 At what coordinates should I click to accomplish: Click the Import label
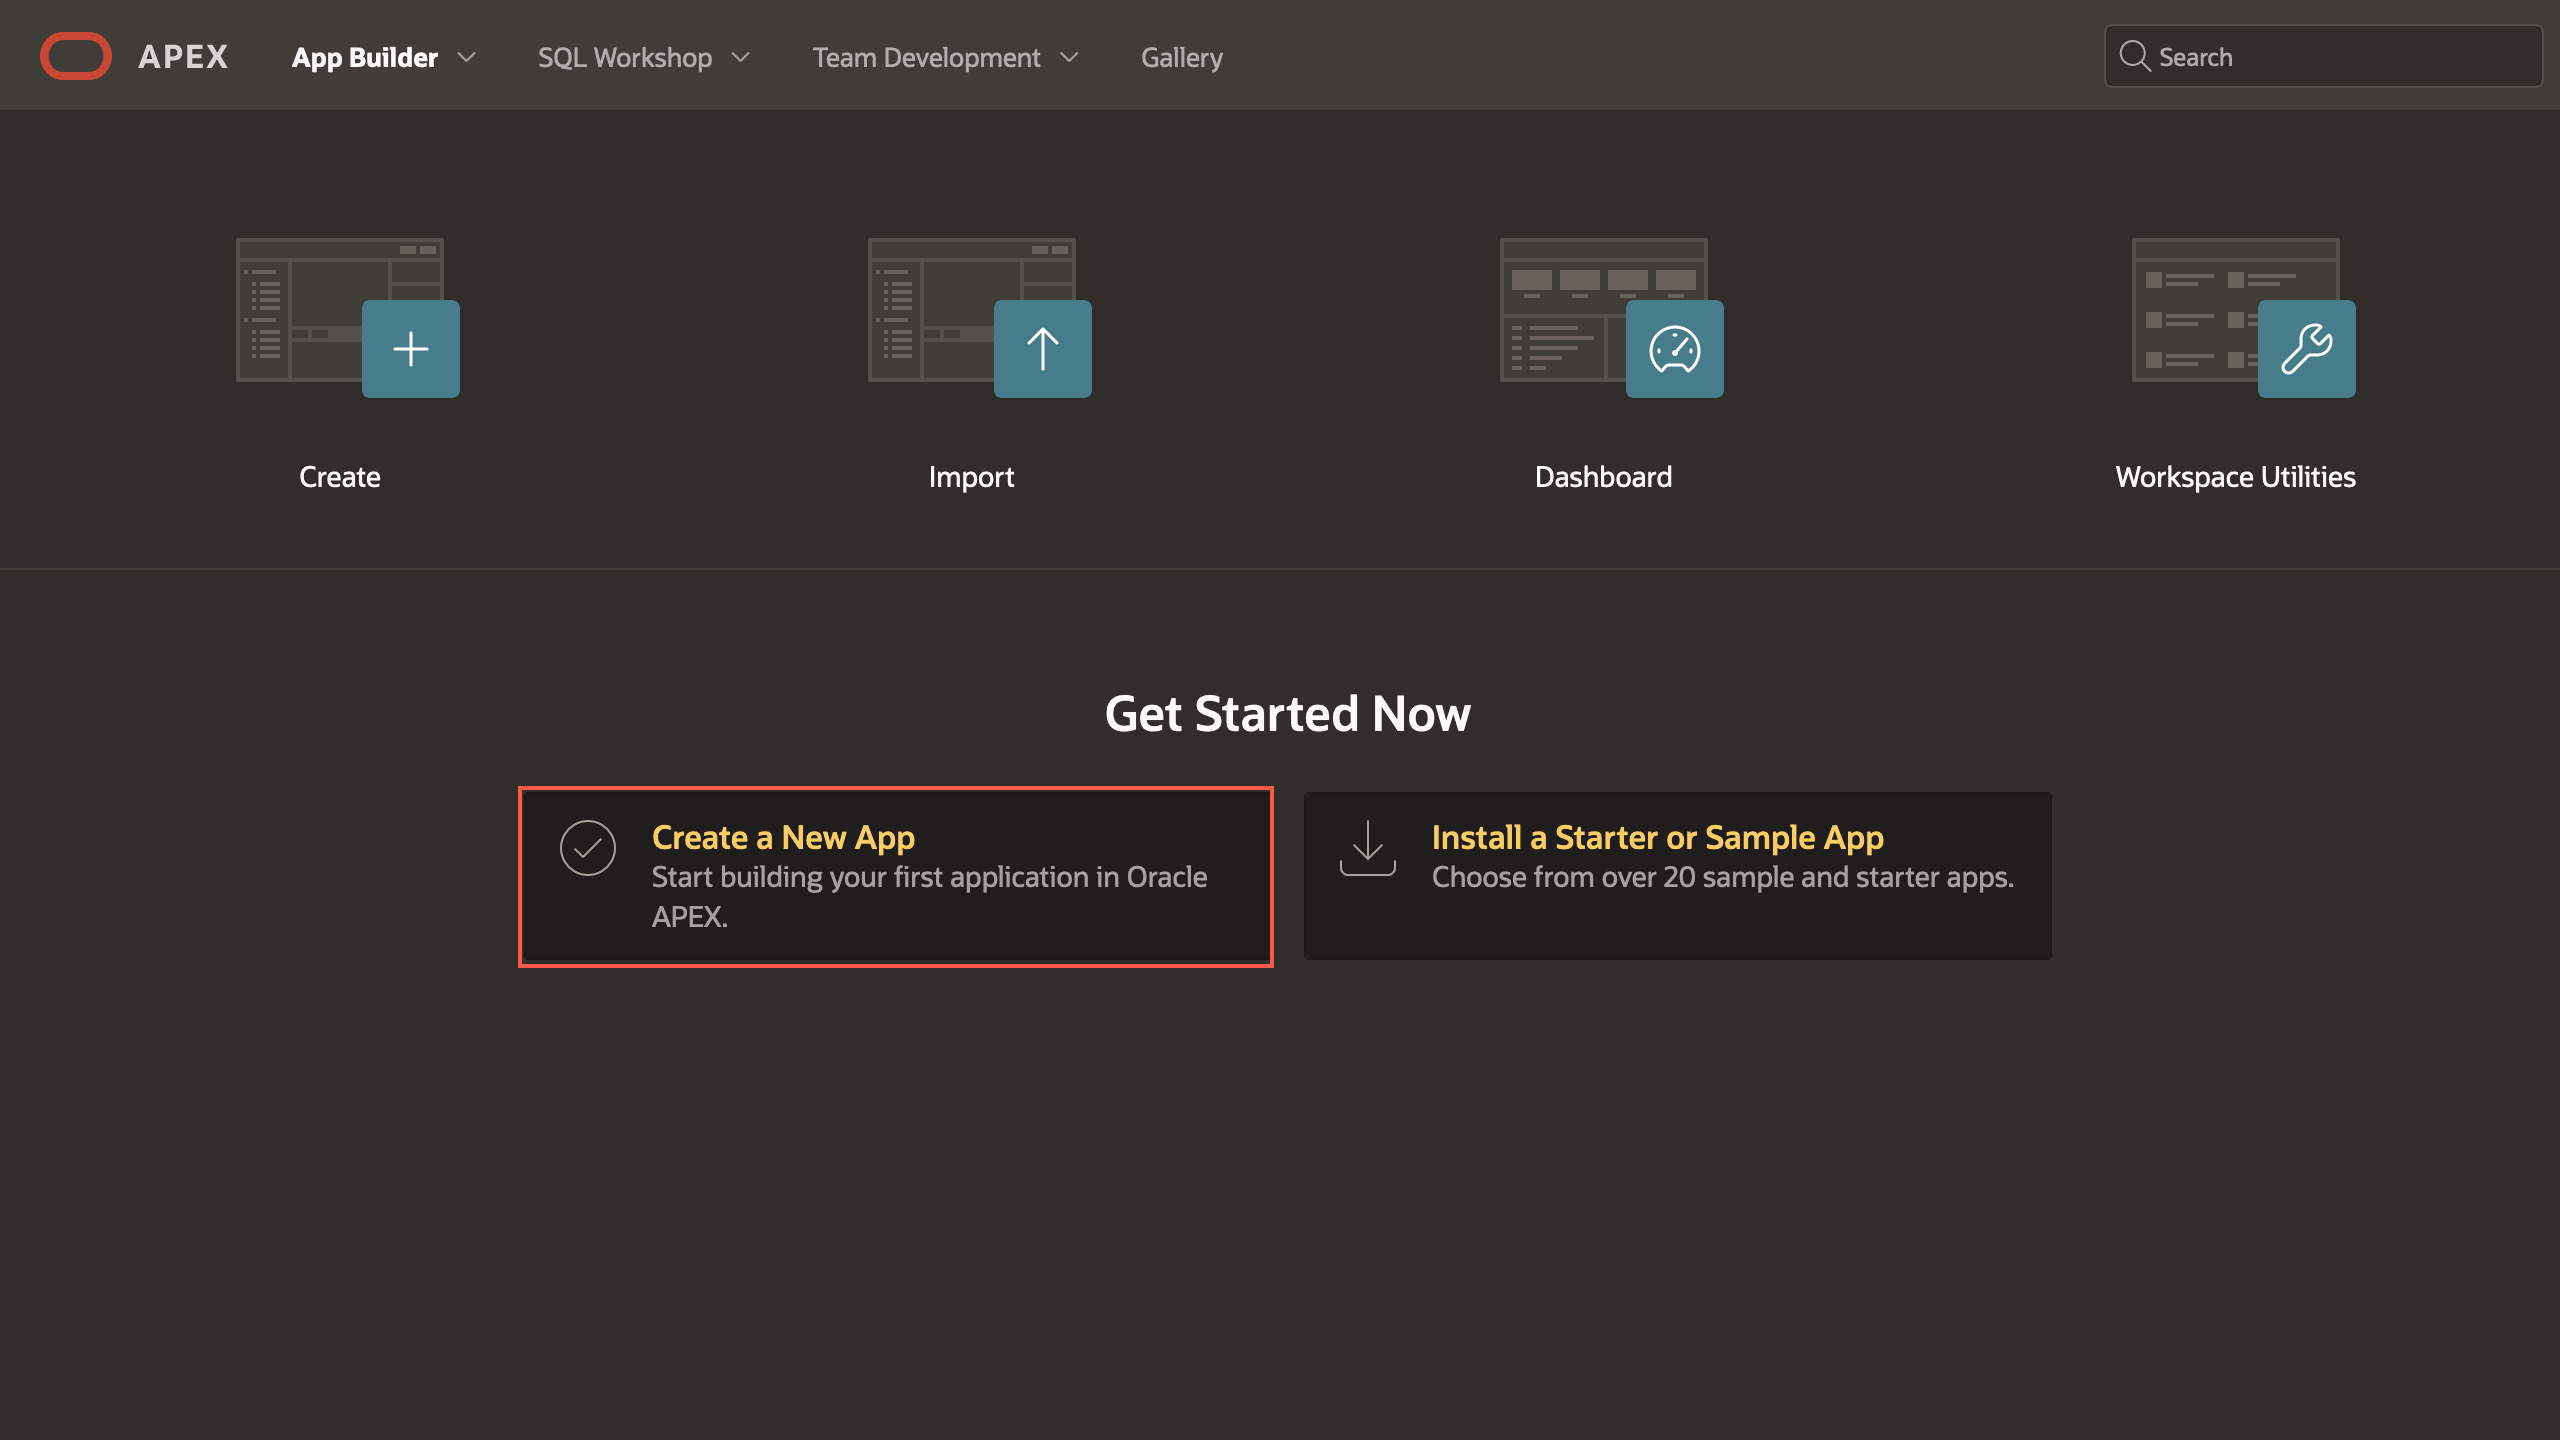[971, 477]
